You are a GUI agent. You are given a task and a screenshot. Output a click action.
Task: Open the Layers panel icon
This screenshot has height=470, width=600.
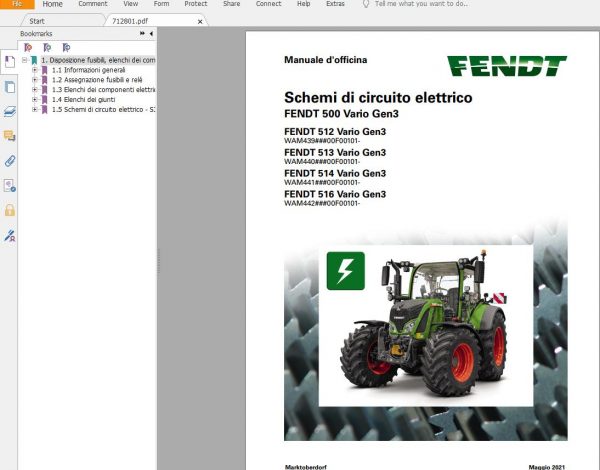[10, 111]
